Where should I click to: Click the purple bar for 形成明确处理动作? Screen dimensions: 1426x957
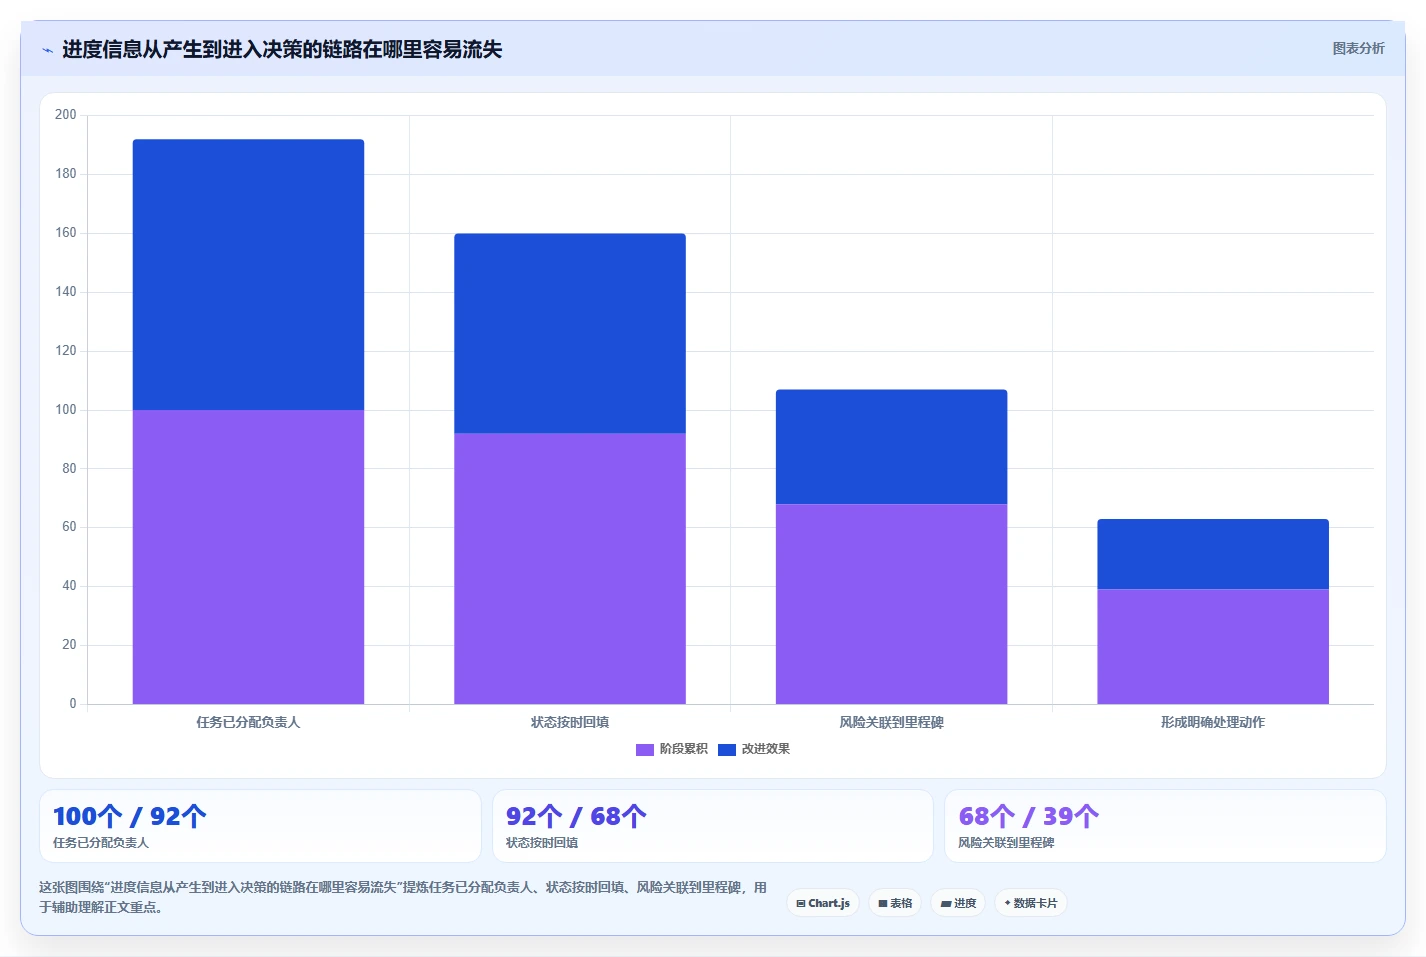(x=1213, y=646)
